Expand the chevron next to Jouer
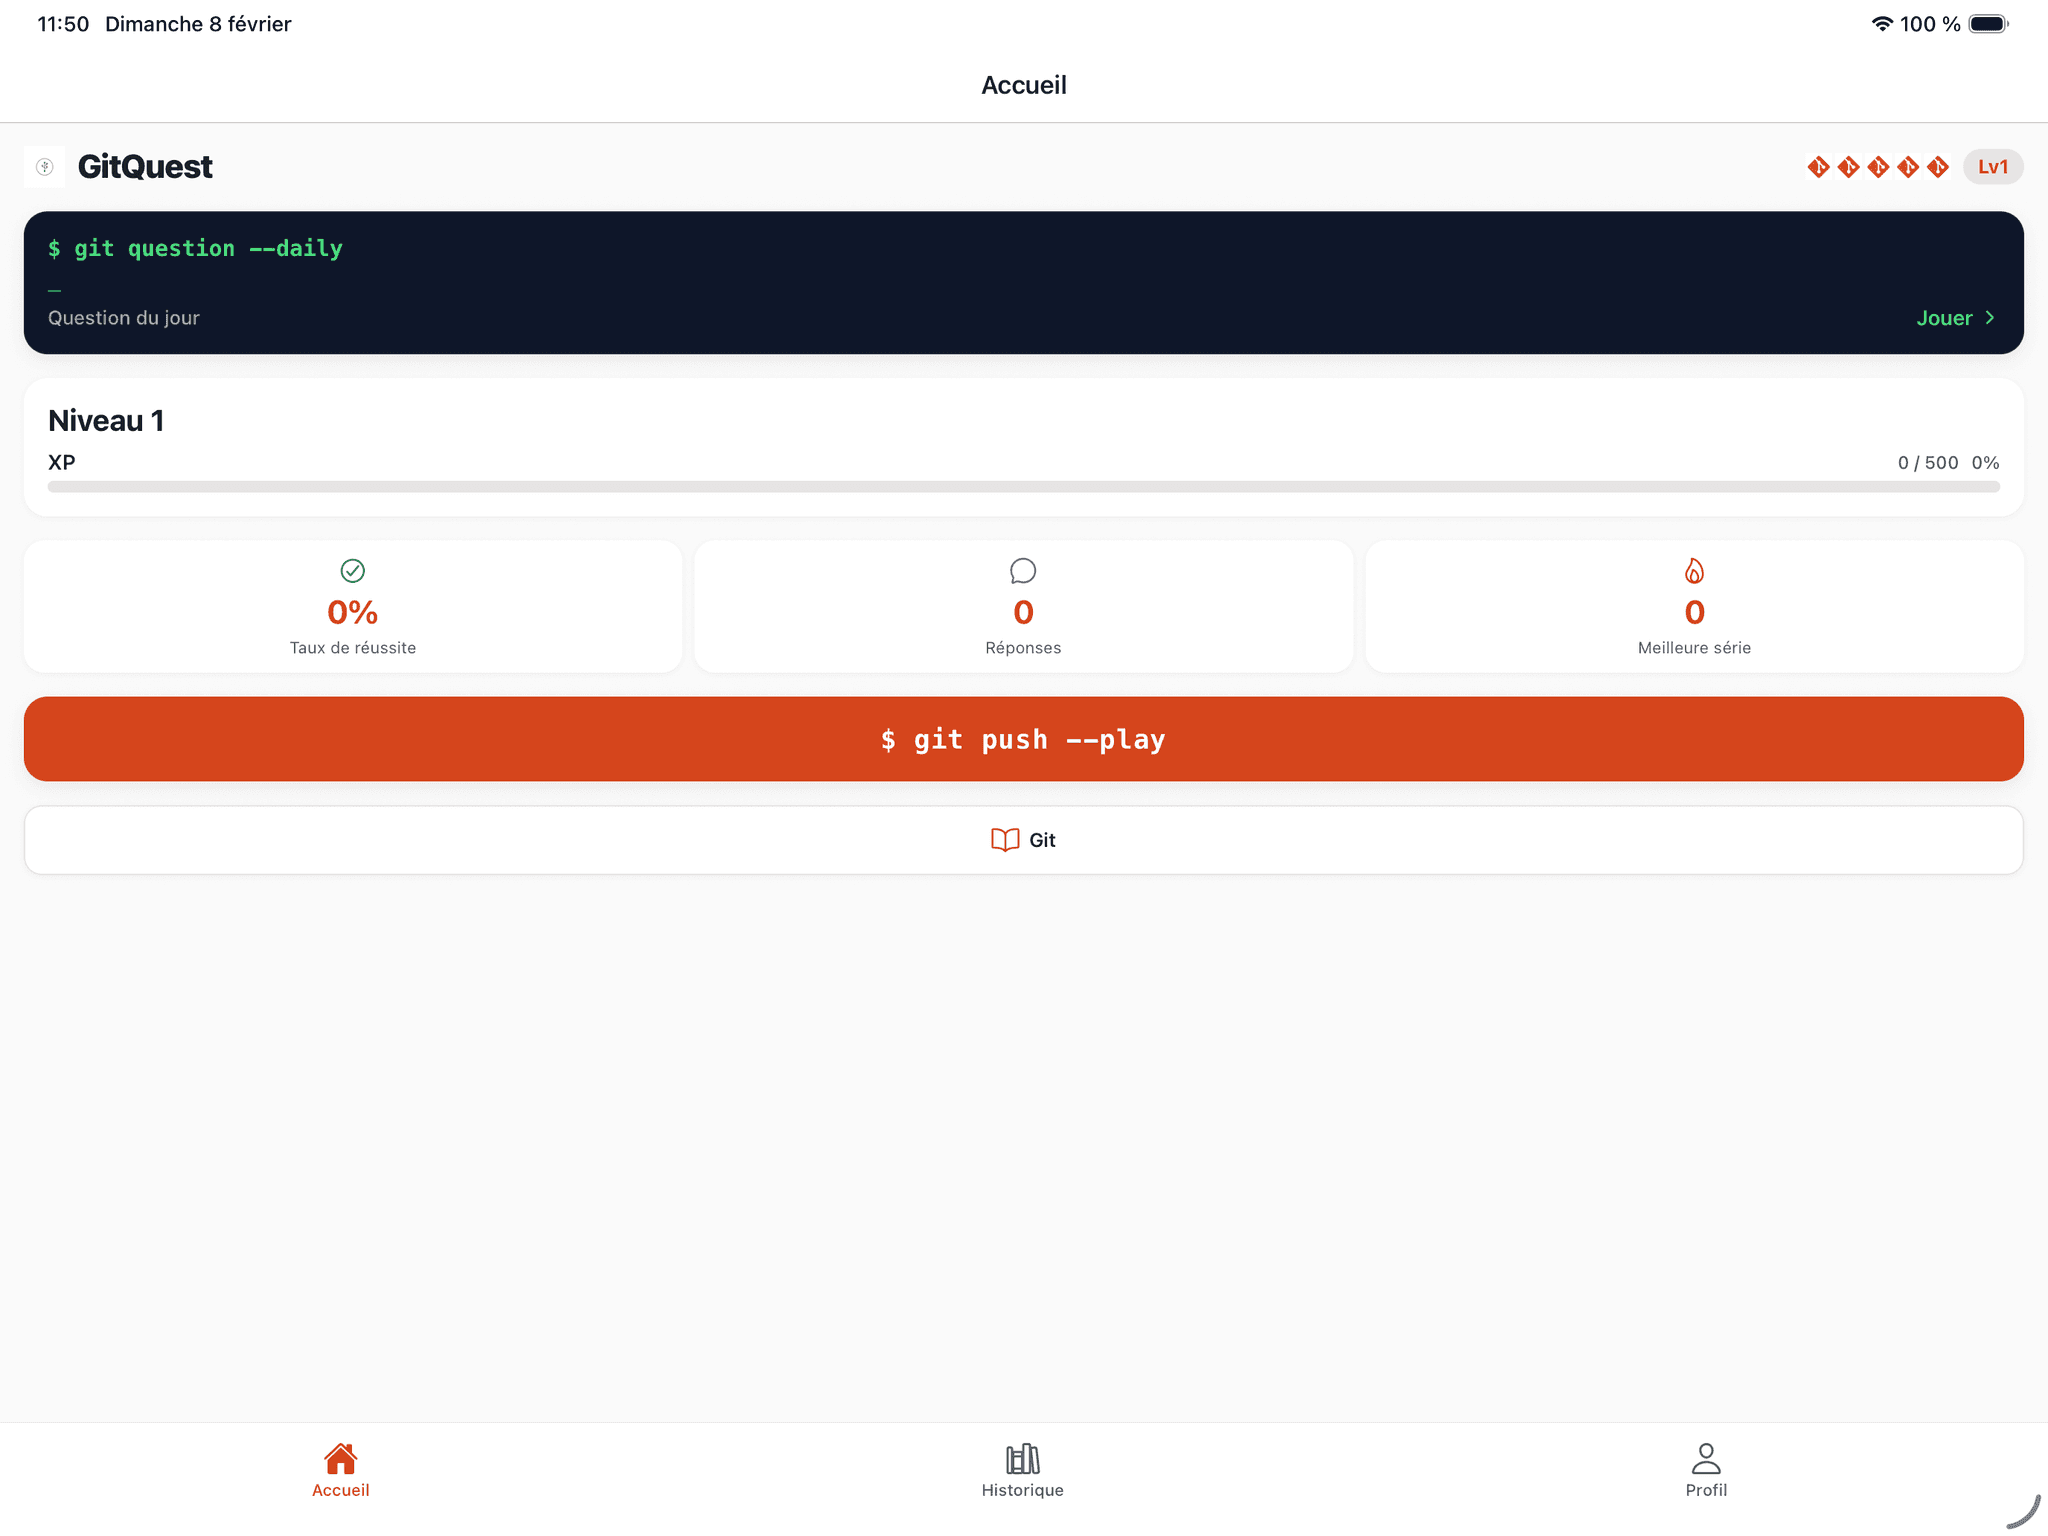The height and width of the screenshot is (1536, 2048). 1990,318
